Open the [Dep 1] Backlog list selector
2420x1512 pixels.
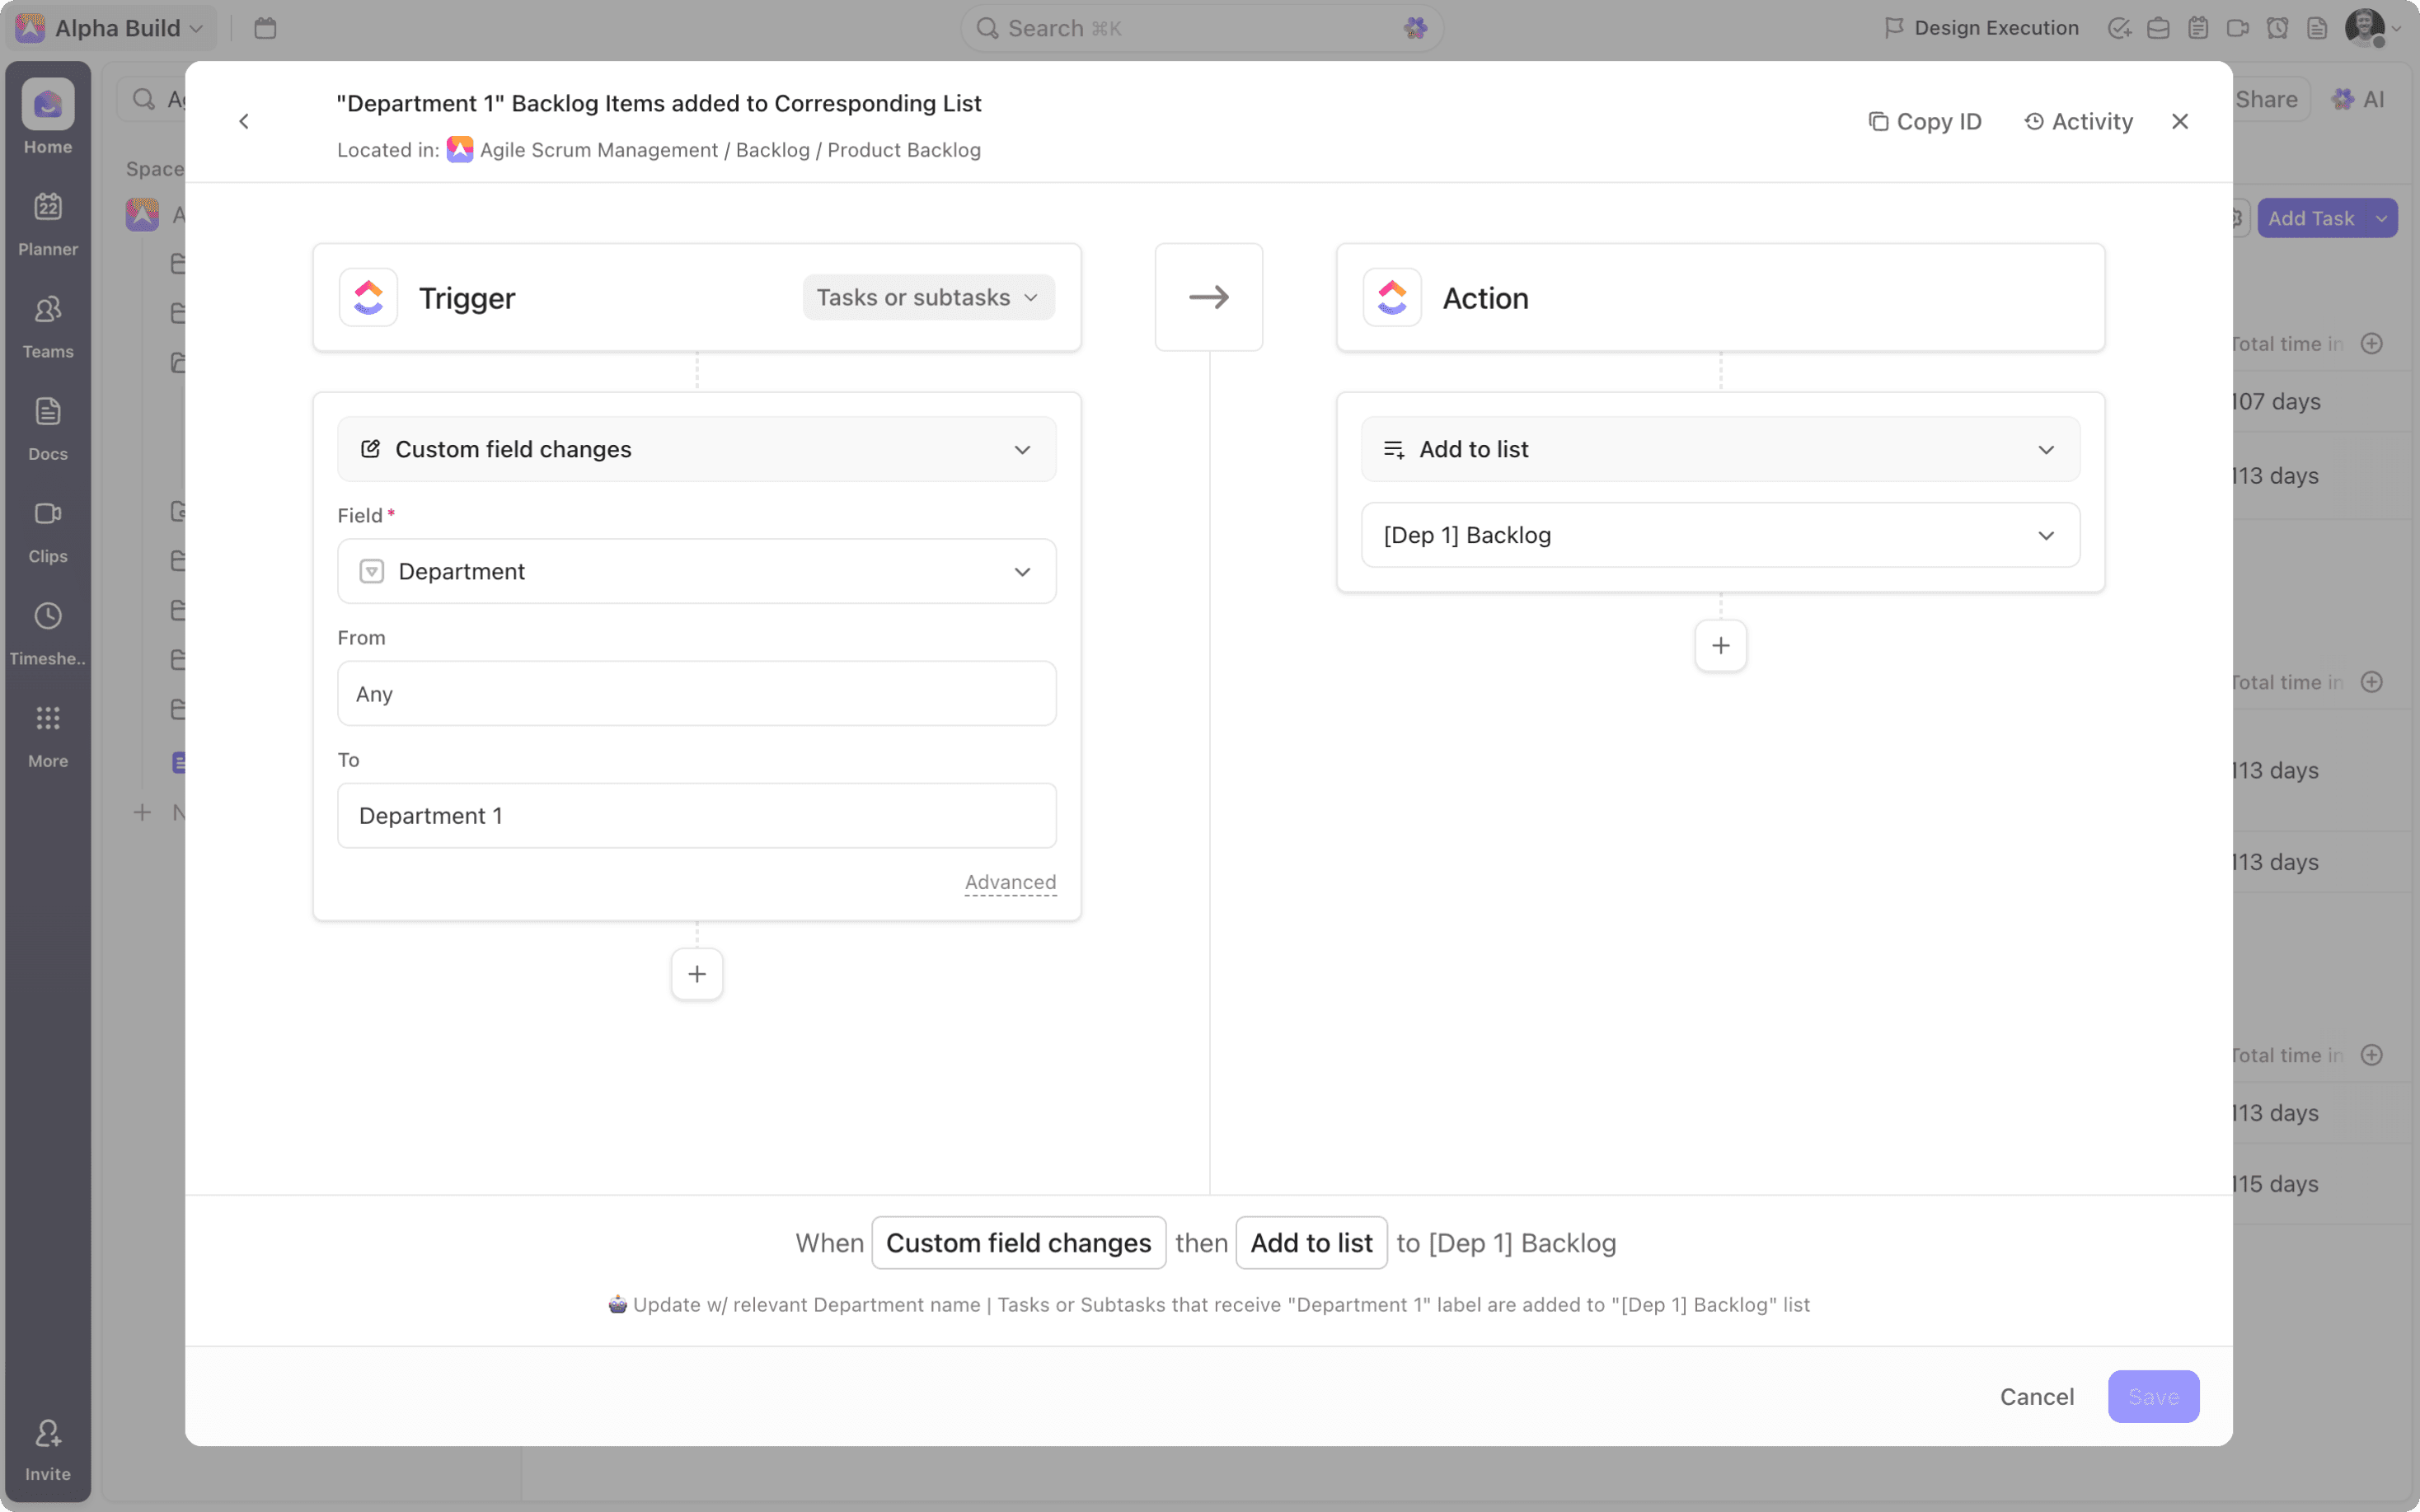coord(1720,535)
